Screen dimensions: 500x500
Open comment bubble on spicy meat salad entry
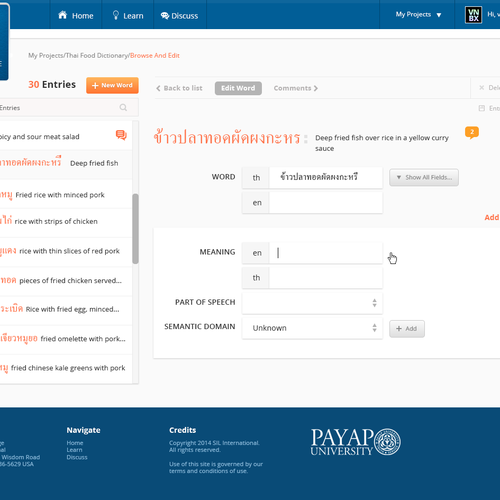pyautogui.click(x=121, y=135)
